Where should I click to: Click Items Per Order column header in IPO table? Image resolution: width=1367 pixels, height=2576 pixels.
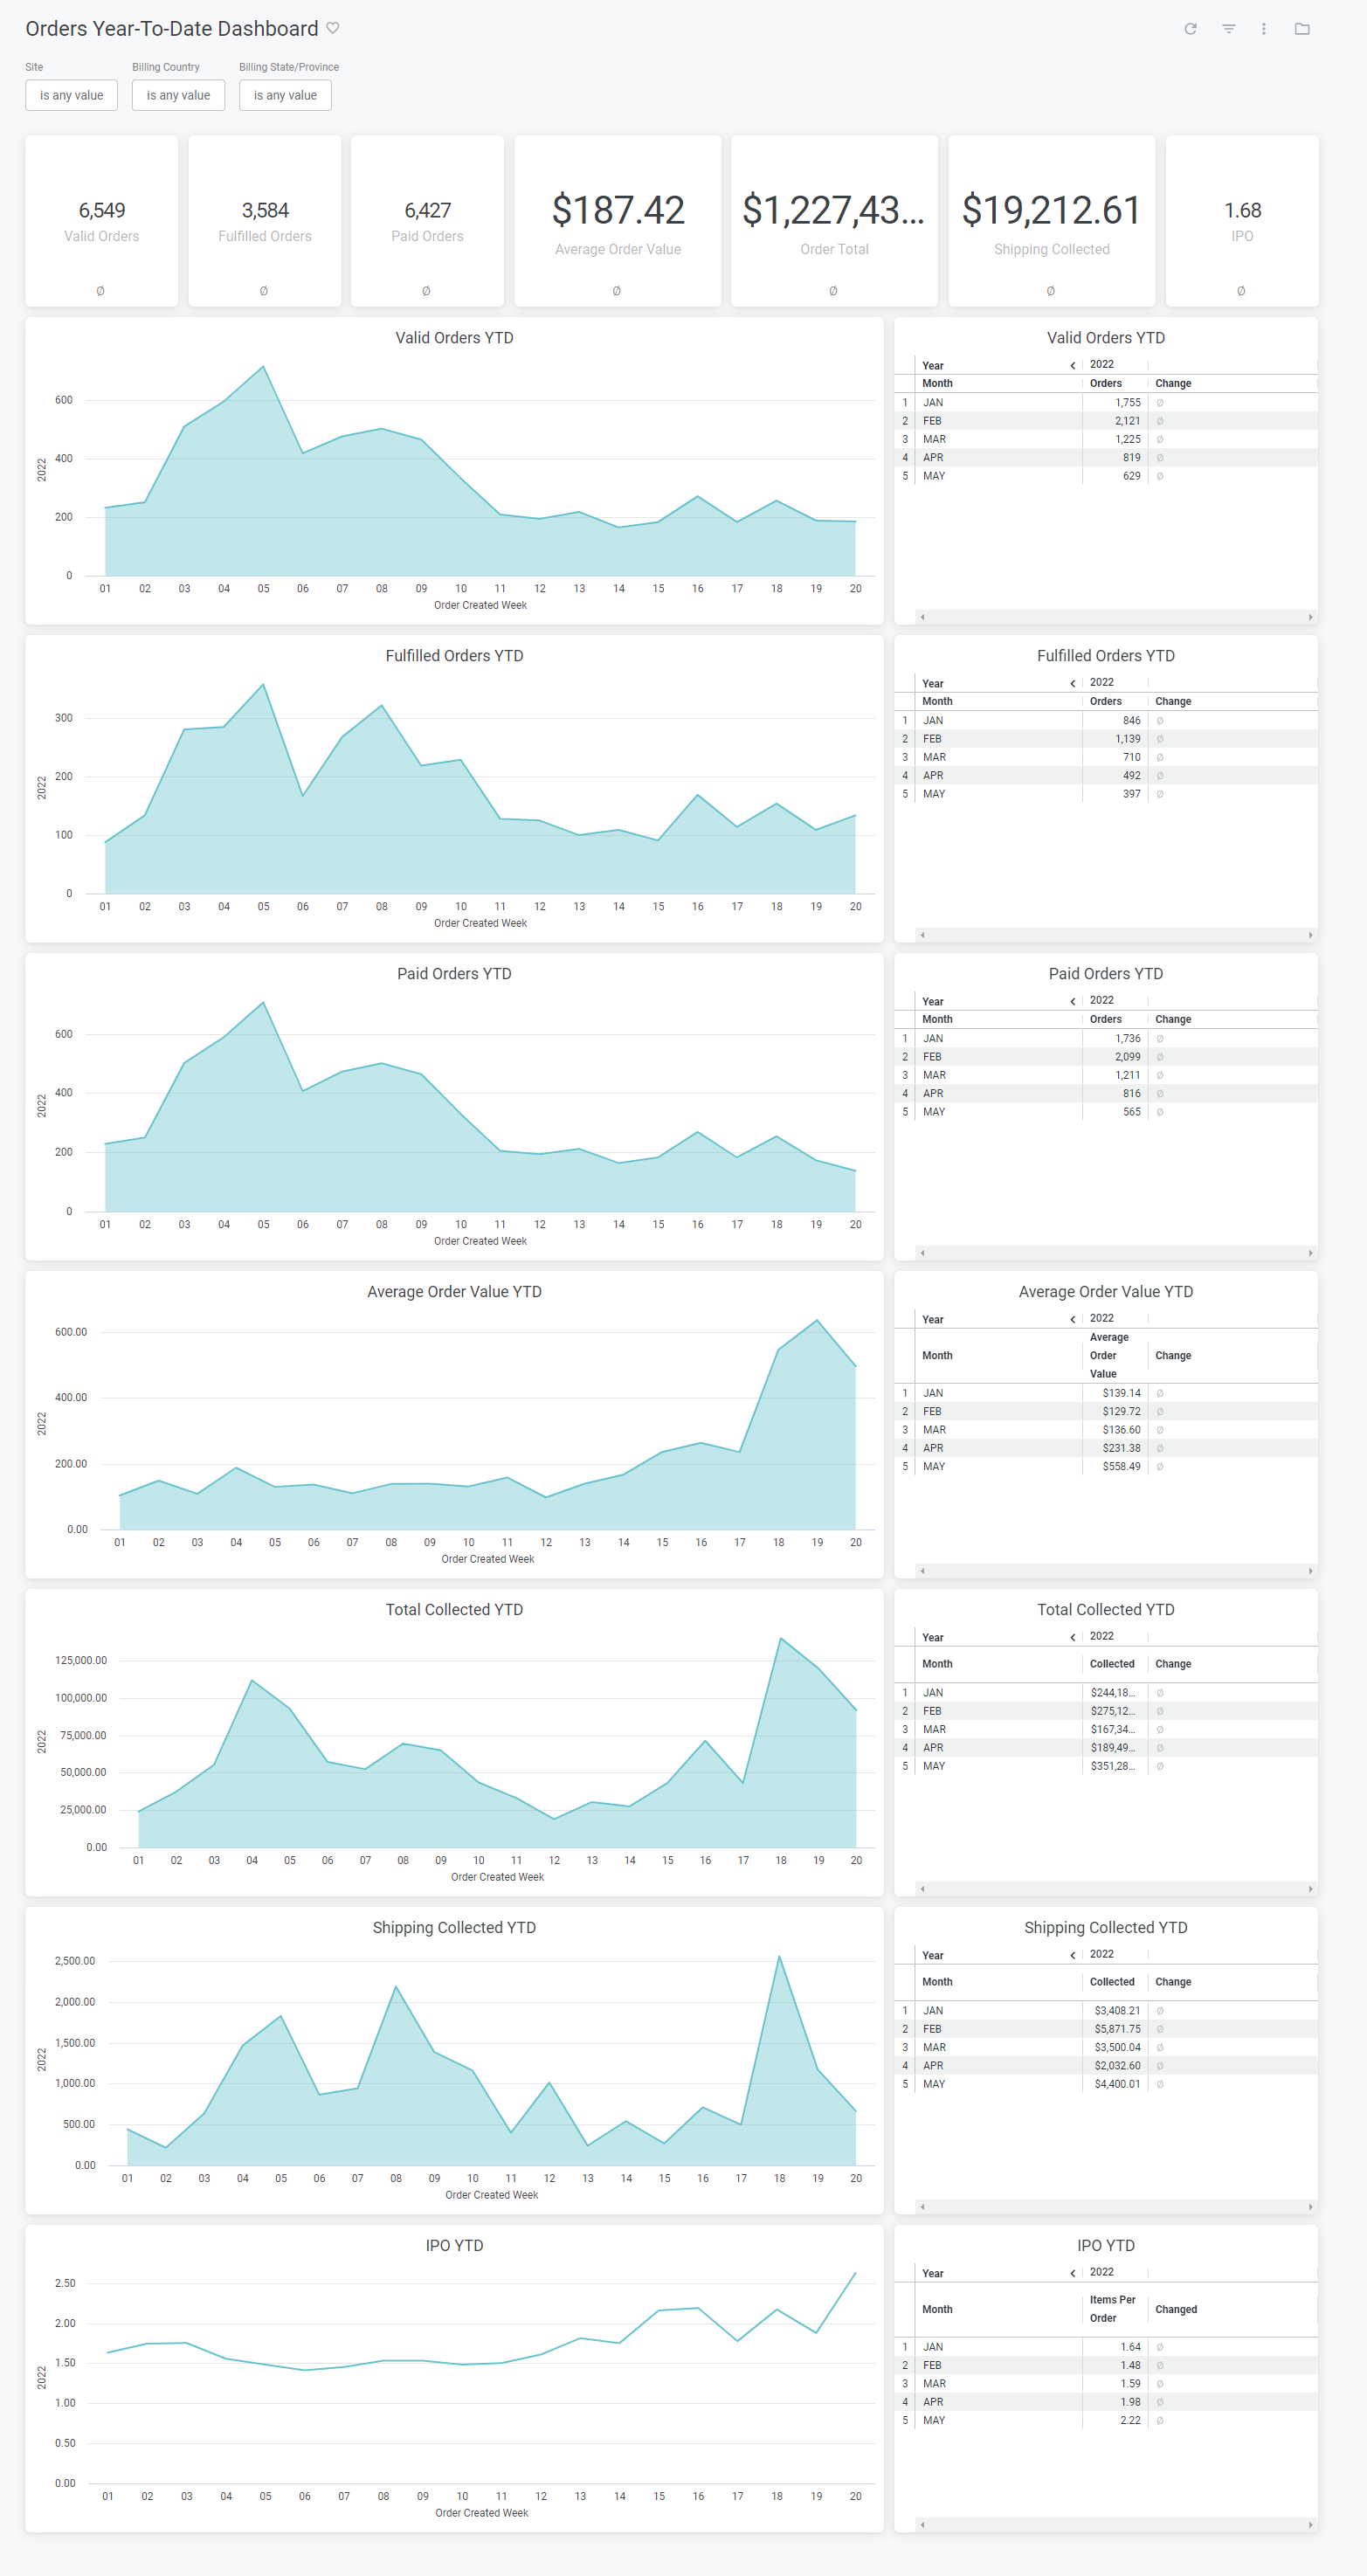(1114, 2309)
